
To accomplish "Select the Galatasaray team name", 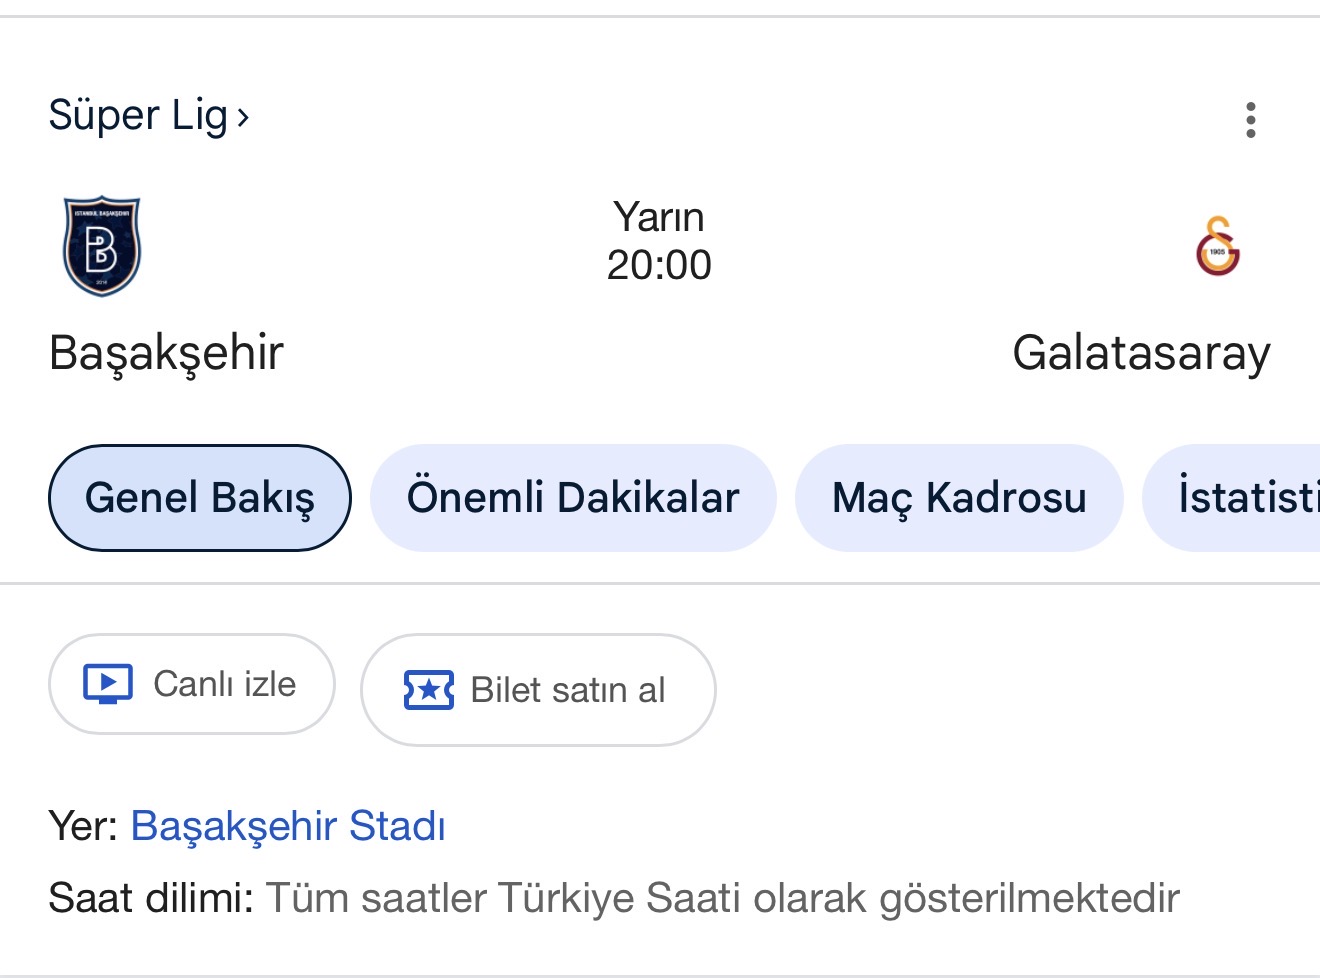I will [1141, 353].
